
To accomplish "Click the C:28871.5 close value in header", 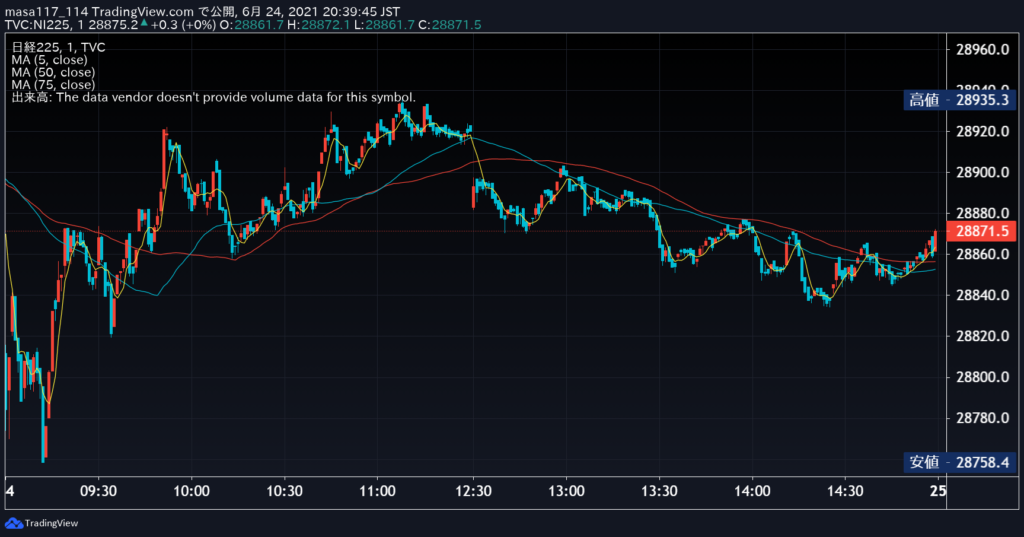I will (x=450, y=25).
